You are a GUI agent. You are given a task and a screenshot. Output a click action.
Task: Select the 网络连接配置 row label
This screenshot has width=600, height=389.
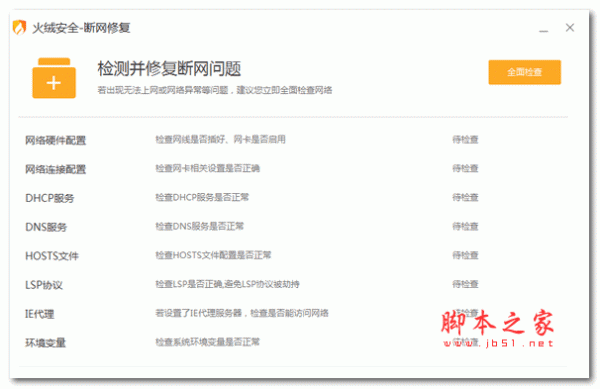tap(55, 169)
